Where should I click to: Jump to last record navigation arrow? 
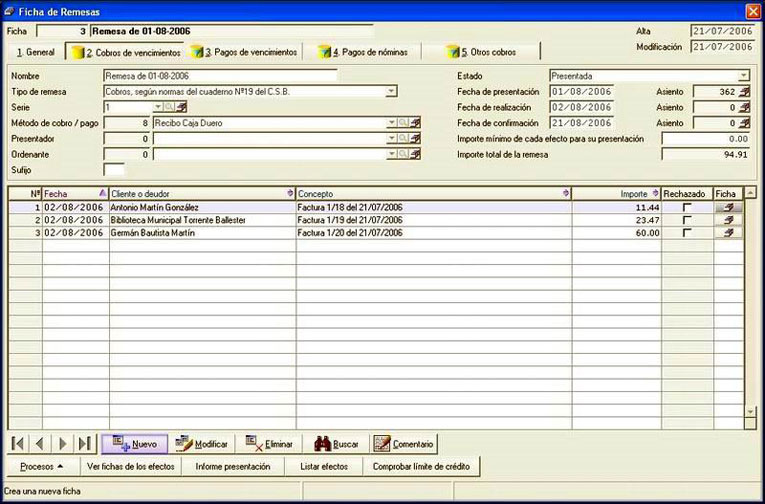[85, 444]
